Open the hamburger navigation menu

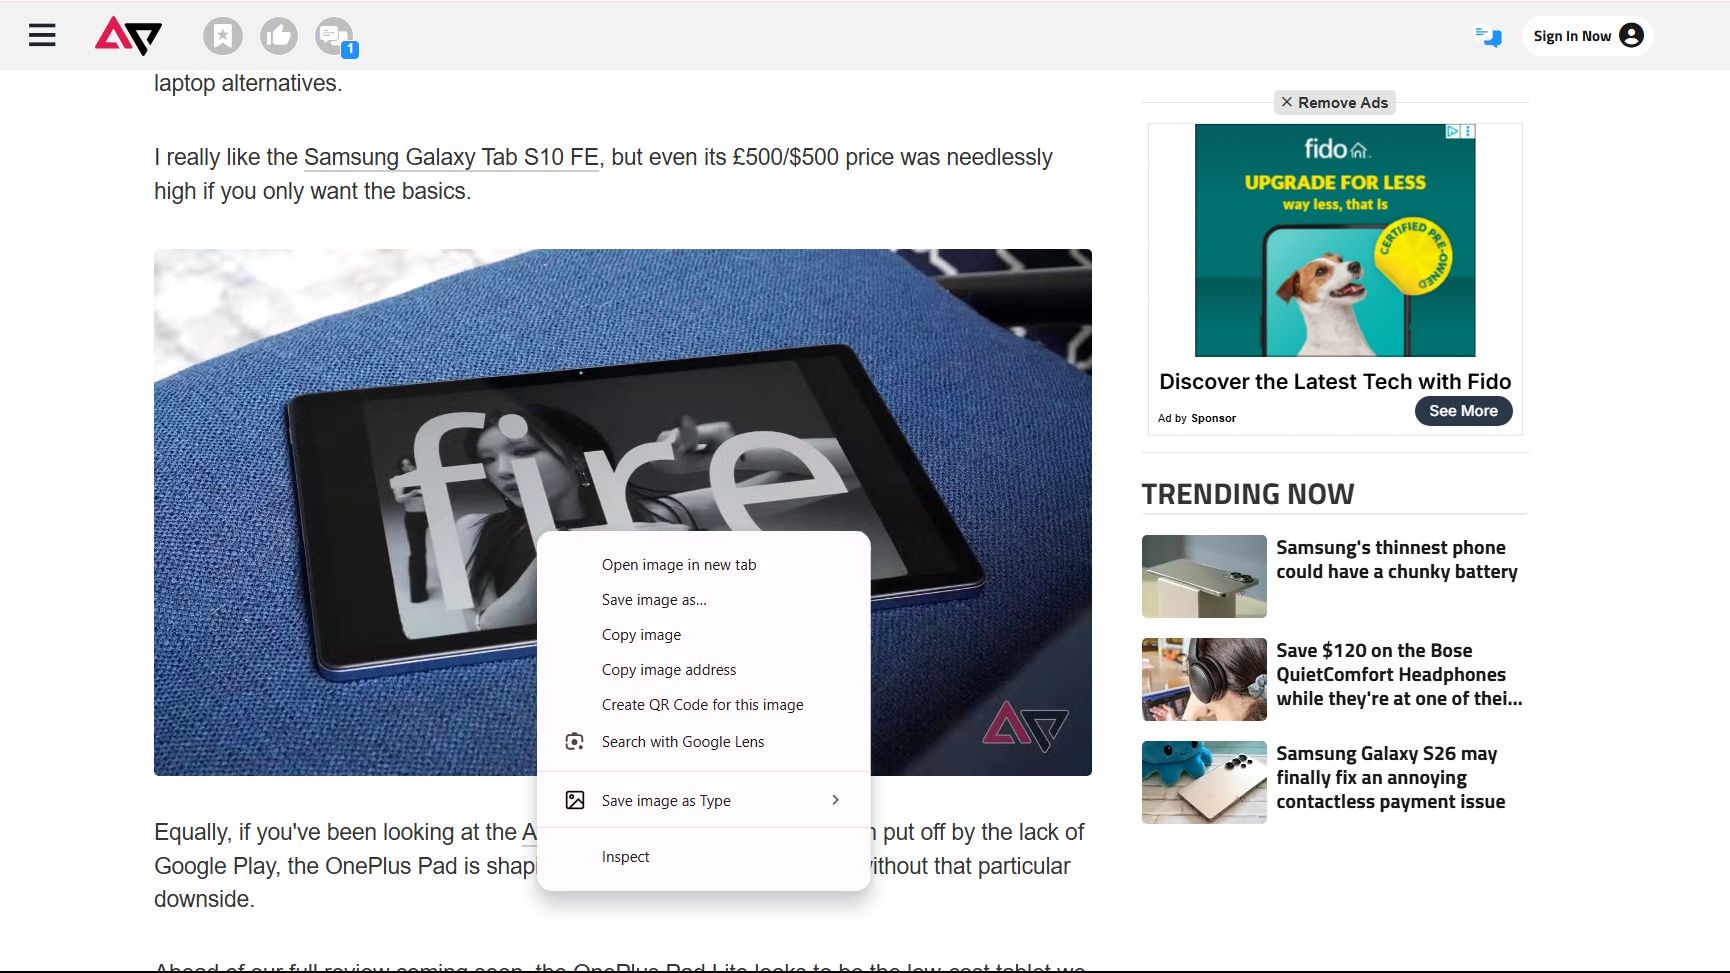[42, 35]
